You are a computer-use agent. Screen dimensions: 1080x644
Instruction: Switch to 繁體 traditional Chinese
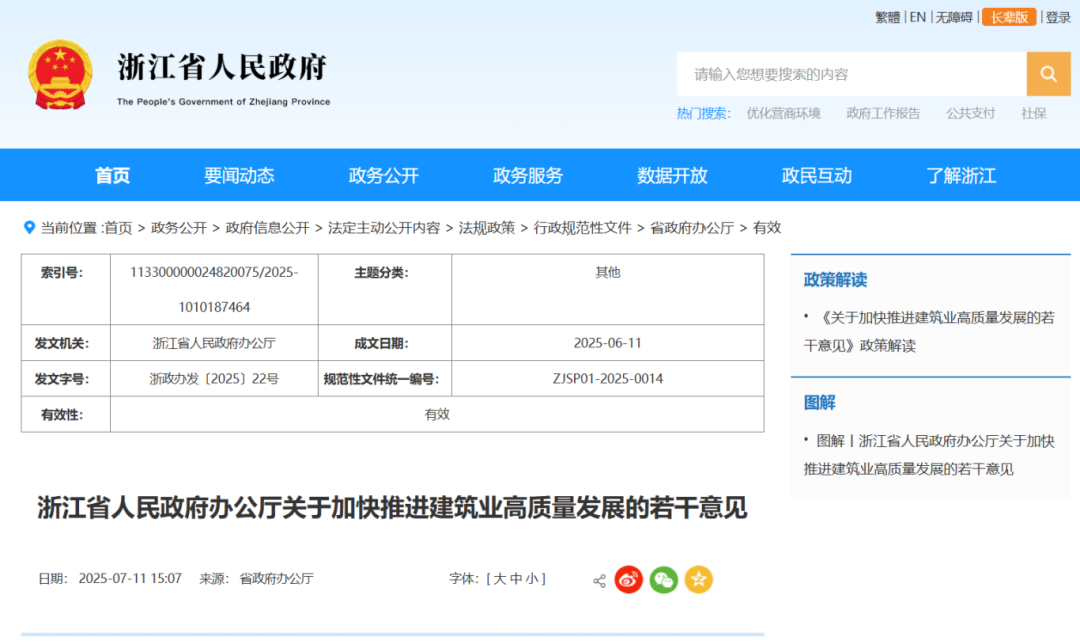click(887, 17)
